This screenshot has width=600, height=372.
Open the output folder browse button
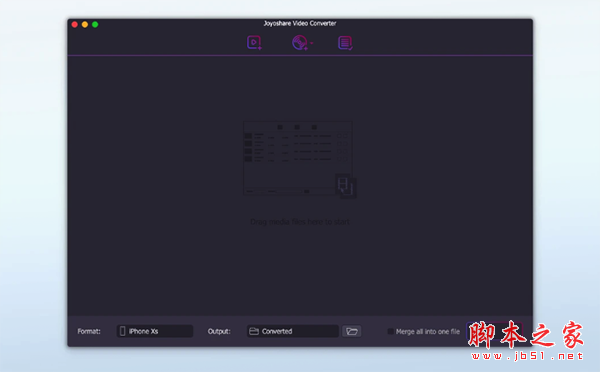coord(352,331)
